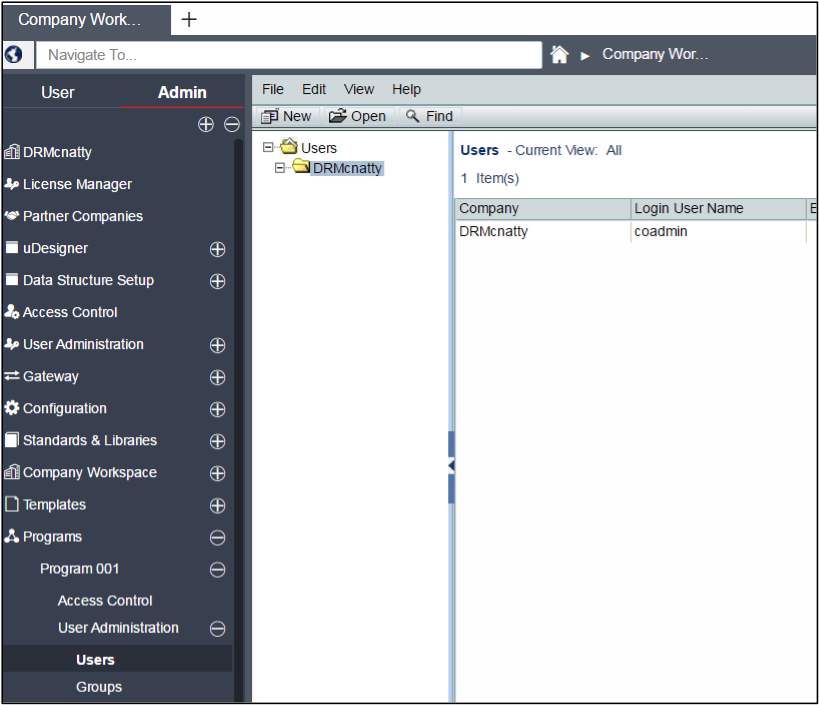Click the expand-all plus icon above sidebar
The image size is (819, 705).
click(206, 125)
